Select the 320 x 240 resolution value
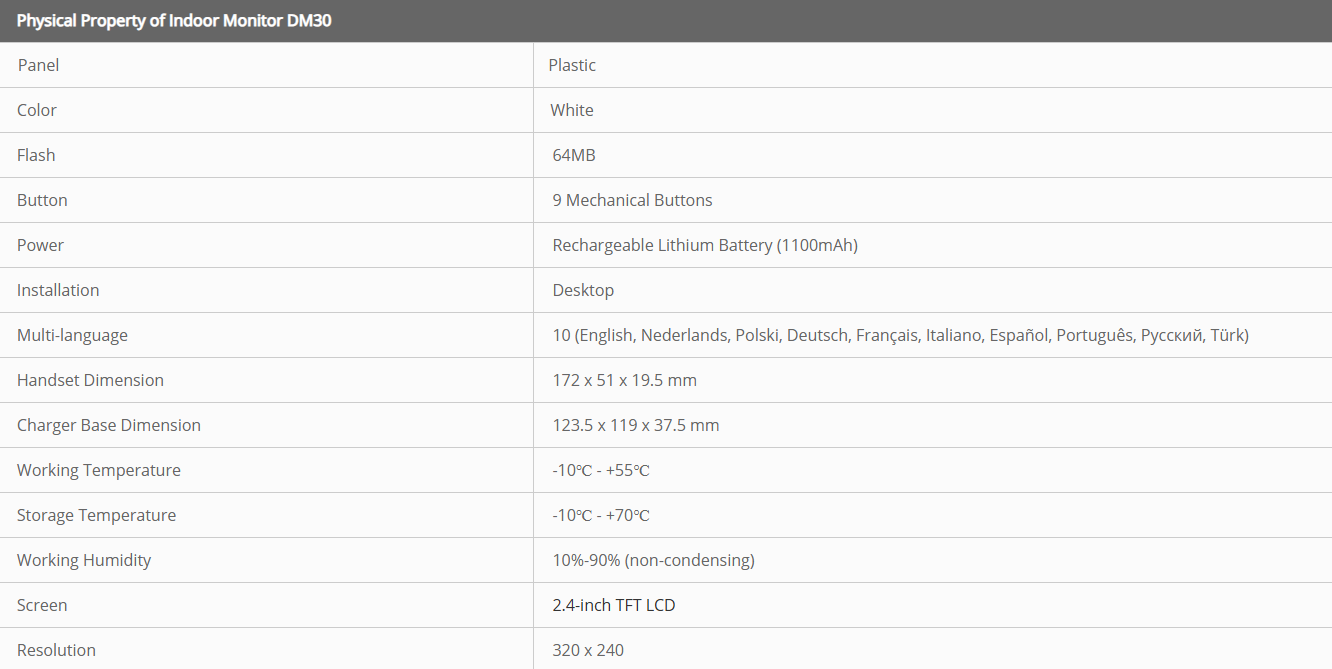This screenshot has width=1332, height=669. [588, 650]
